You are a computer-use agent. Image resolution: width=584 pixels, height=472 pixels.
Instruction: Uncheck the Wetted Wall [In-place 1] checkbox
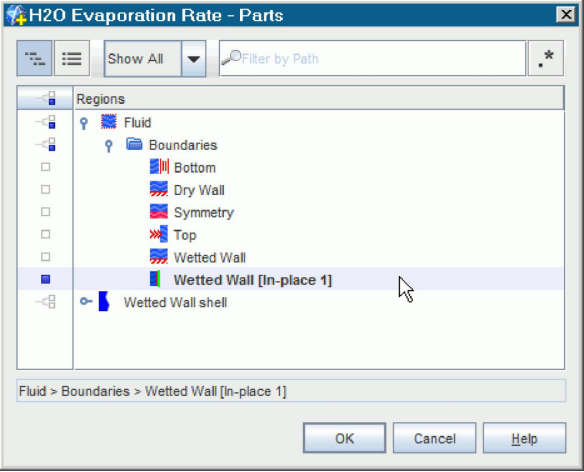(45, 279)
